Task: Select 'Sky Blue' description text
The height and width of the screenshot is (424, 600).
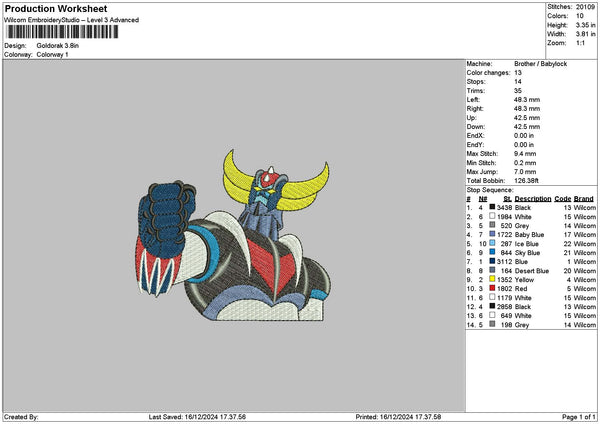Action: pyautogui.click(x=527, y=253)
